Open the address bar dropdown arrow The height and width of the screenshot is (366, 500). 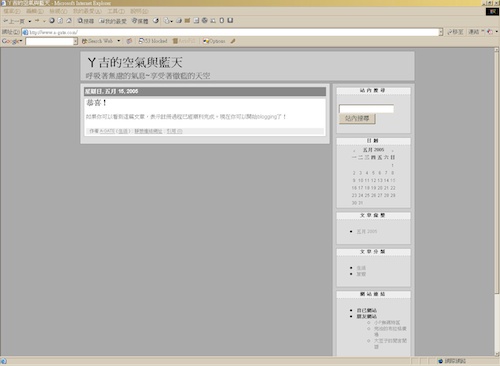pos(441,32)
